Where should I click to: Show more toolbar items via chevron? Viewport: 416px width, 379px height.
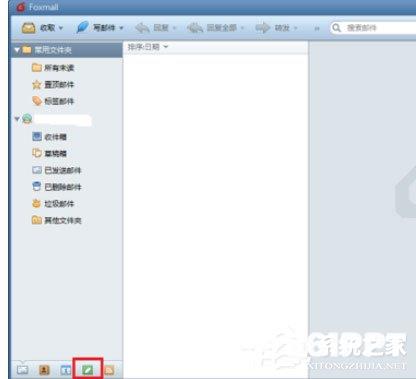317,29
